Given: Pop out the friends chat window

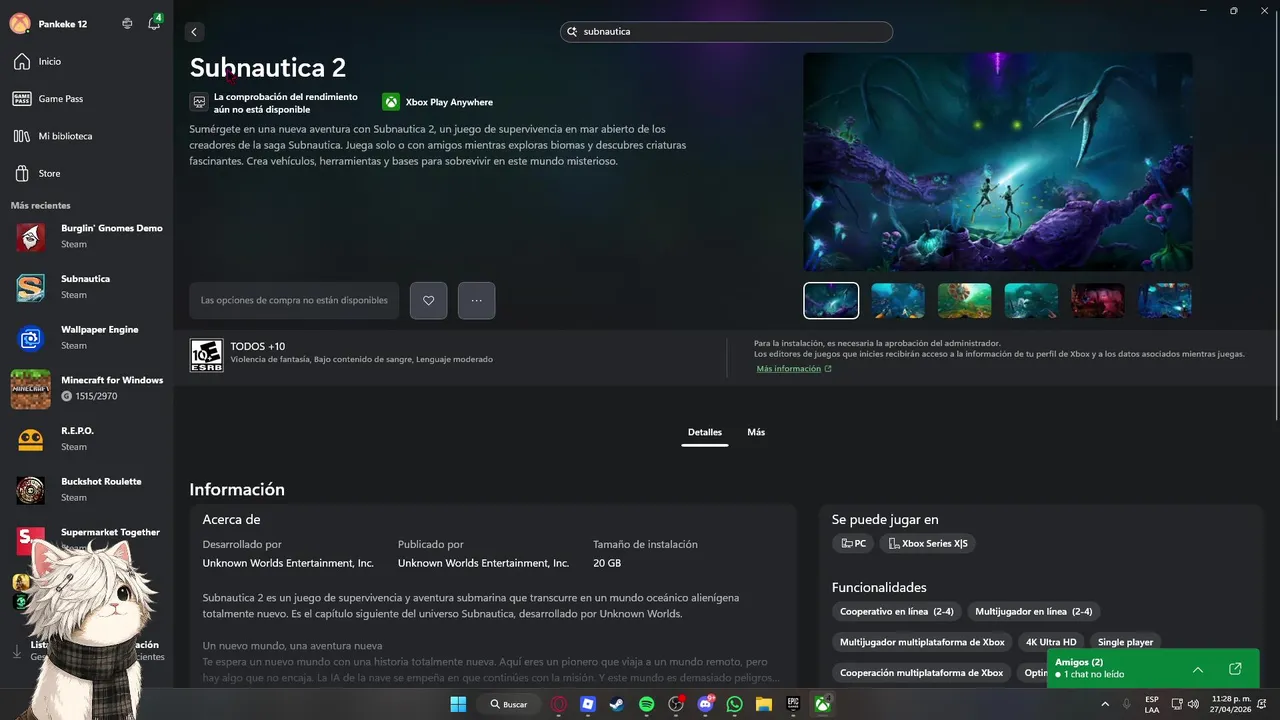Looking at the screenshot, I should click(x=1235, y=669).
